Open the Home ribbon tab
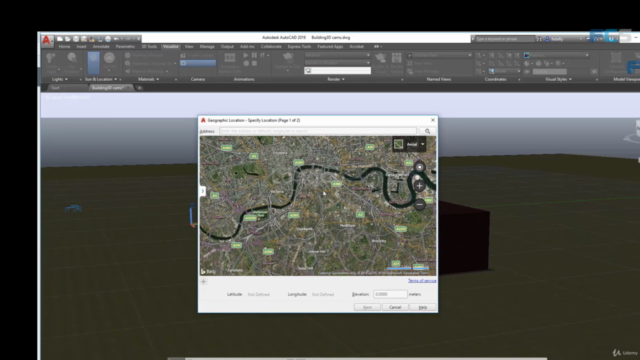The image size is (640, 360). coord(64,47)
